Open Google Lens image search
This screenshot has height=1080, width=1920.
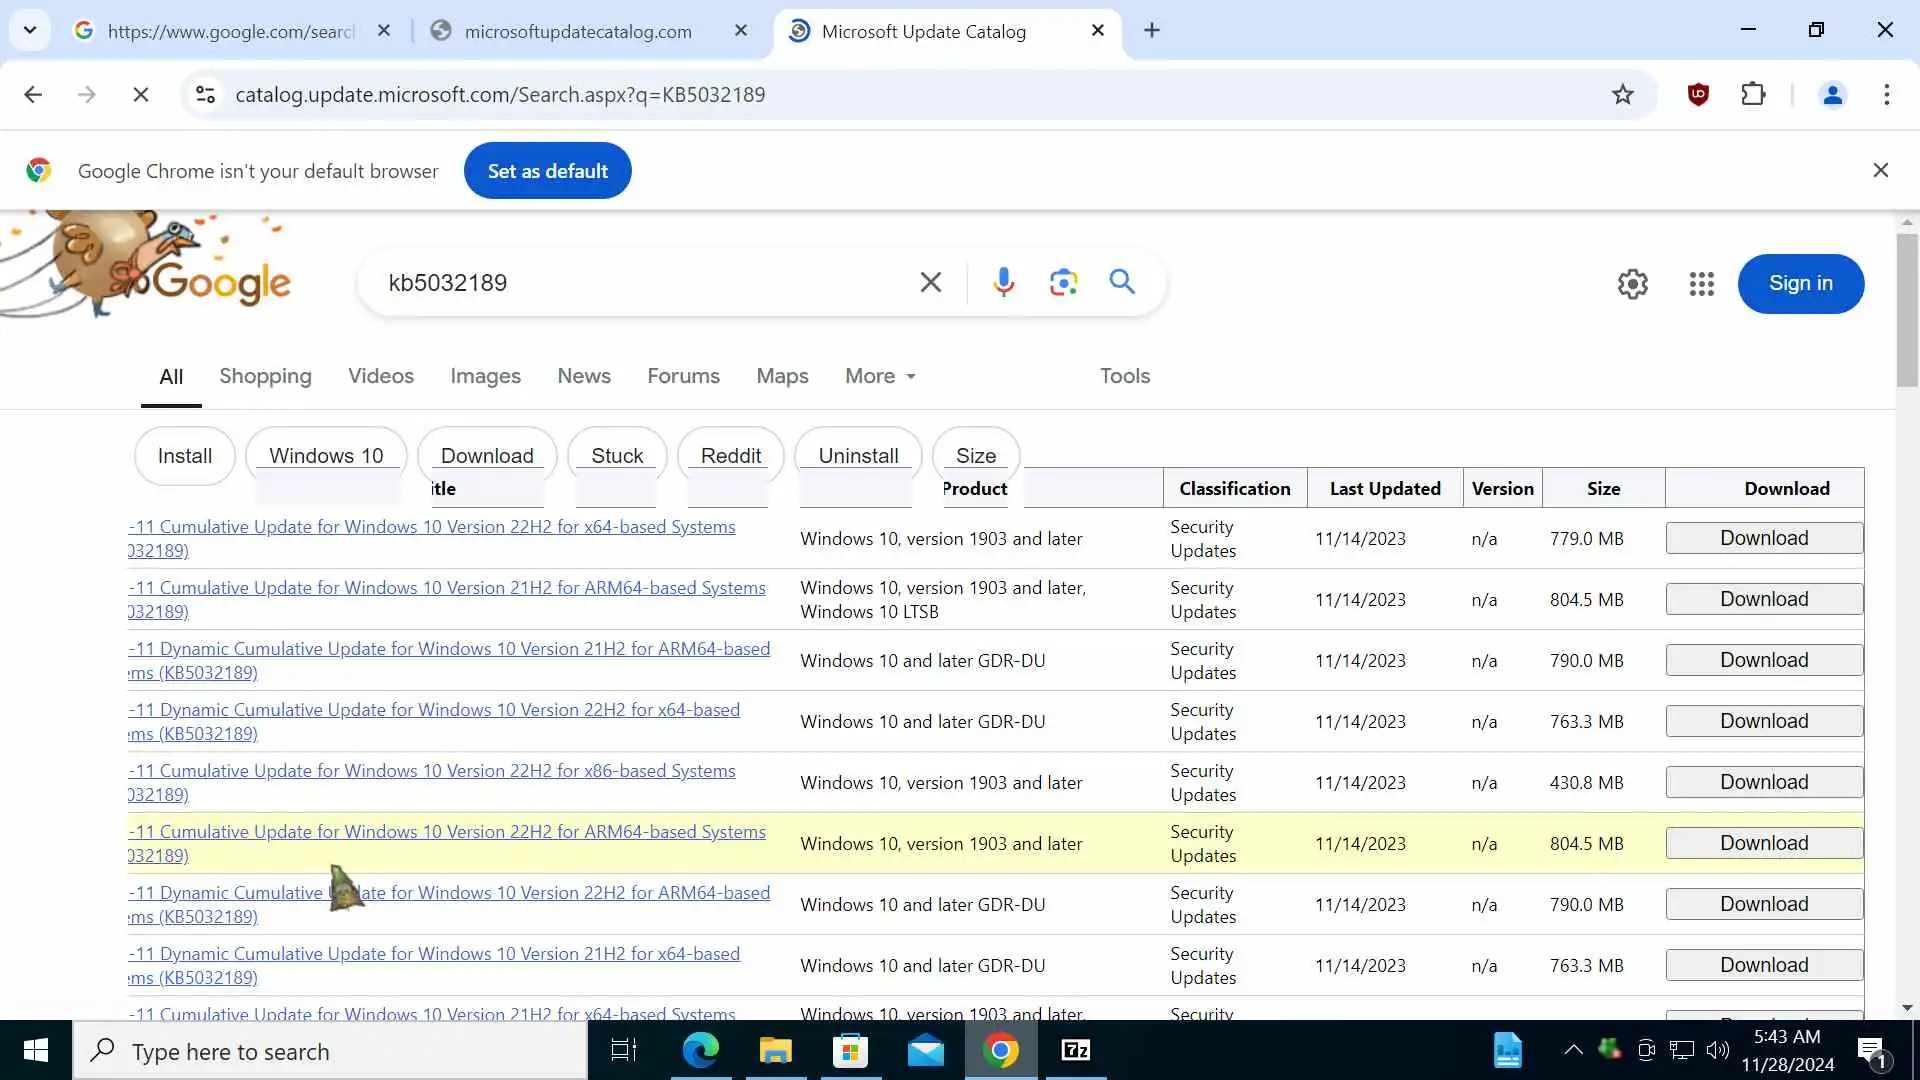point(1063,283)
